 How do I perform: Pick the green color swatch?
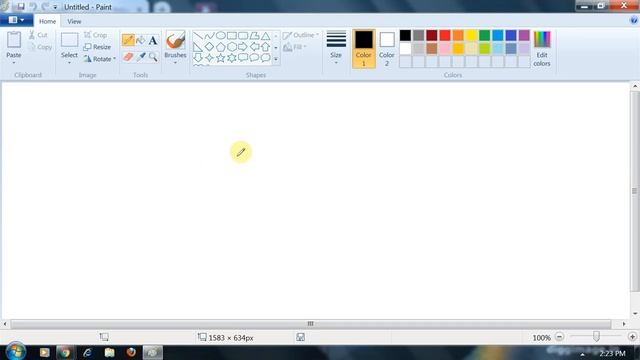[x=484, y=36]
